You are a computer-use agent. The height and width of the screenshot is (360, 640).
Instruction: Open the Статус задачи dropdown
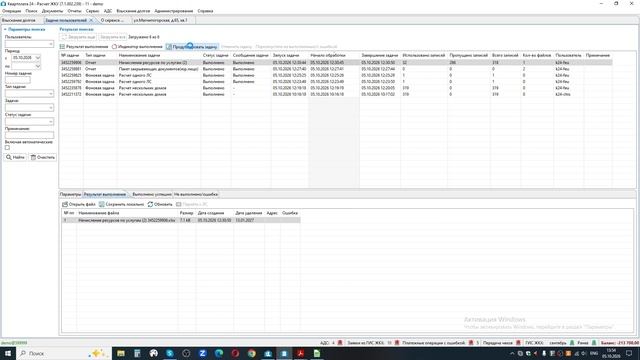(x=51, y=121)
